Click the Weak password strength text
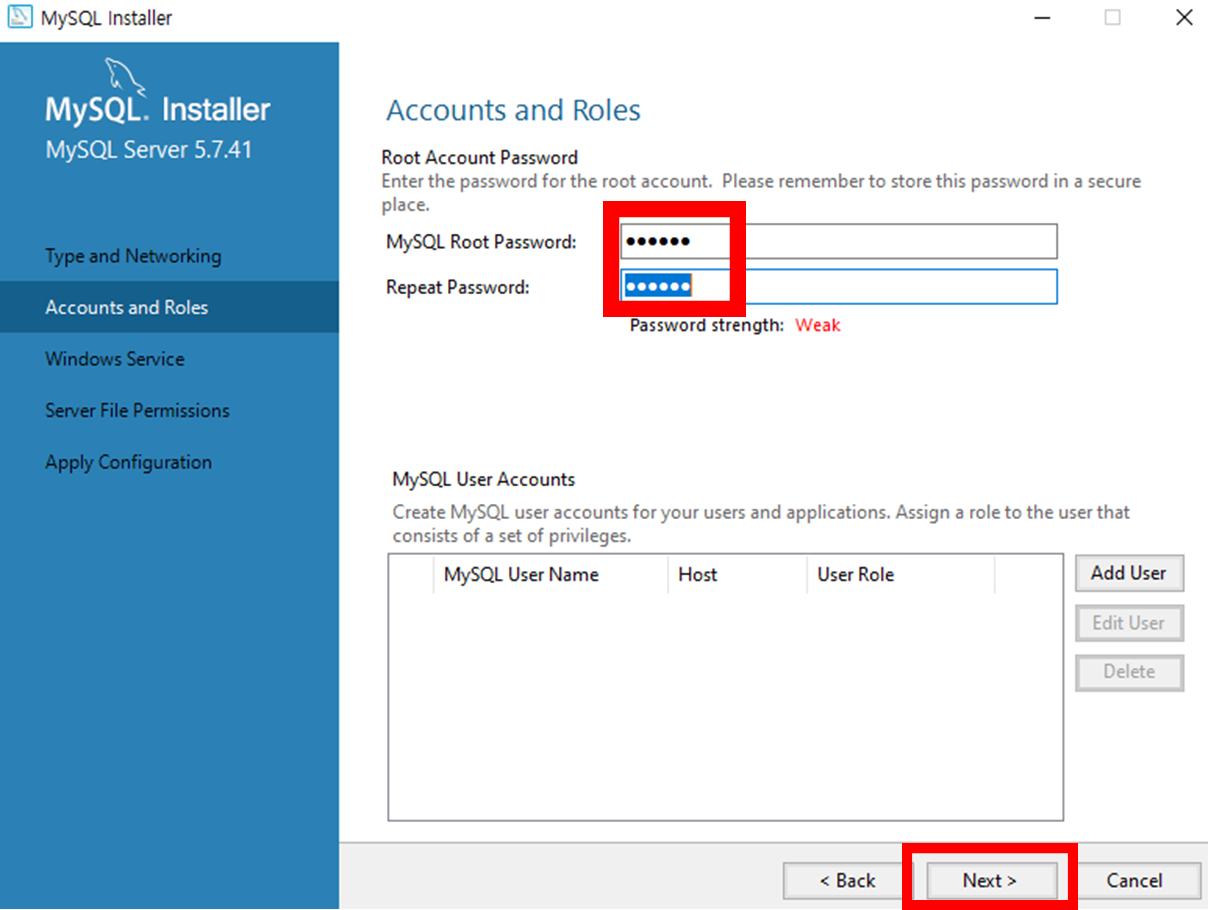Screen dimensions: 1208x910 (818, 326)
